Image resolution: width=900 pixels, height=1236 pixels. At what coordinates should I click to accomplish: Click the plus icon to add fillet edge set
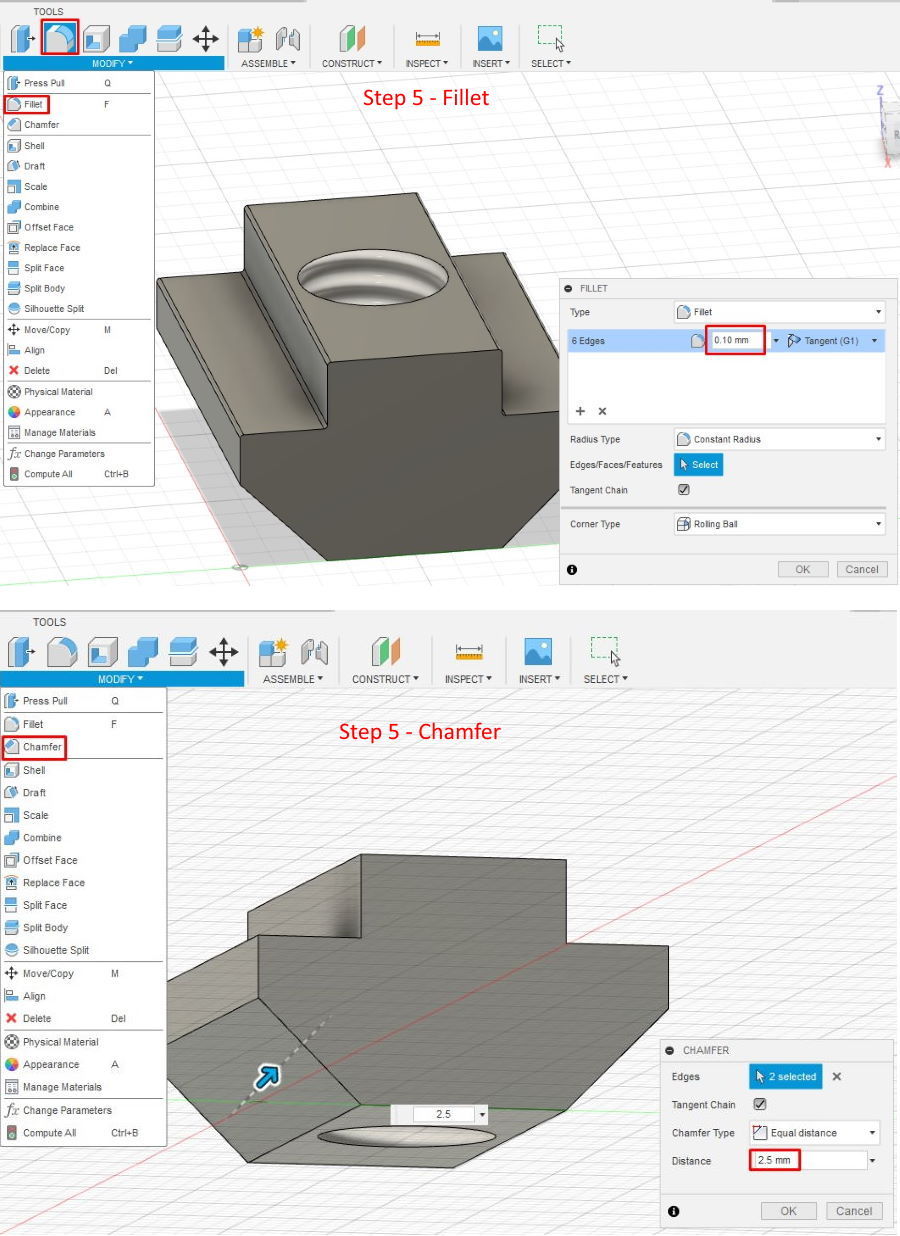(580, 411)
